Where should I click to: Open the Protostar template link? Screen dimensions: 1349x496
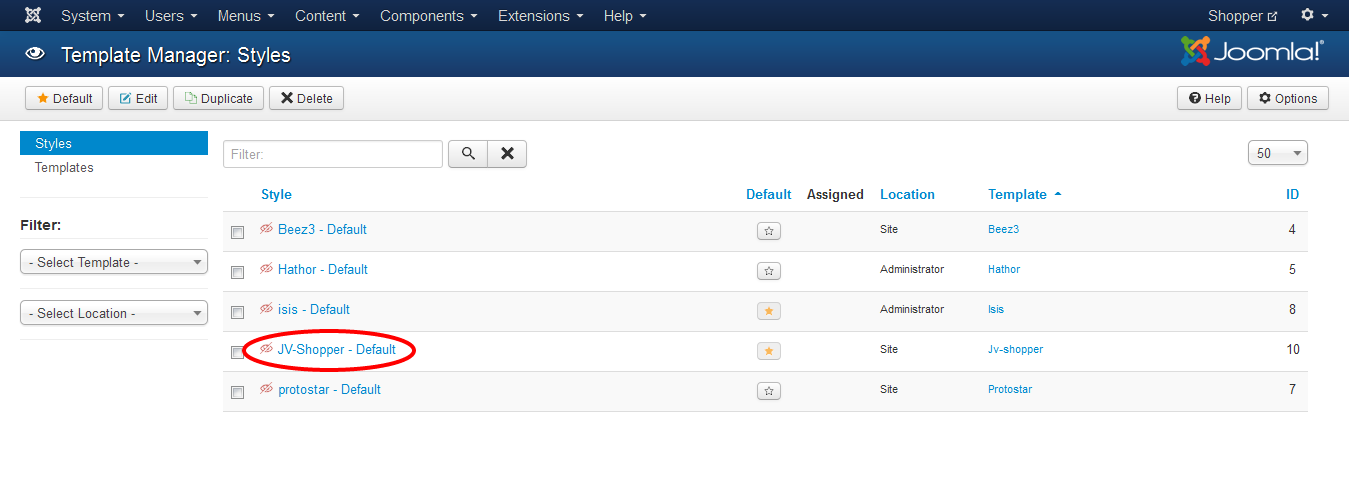[1010, 389]
